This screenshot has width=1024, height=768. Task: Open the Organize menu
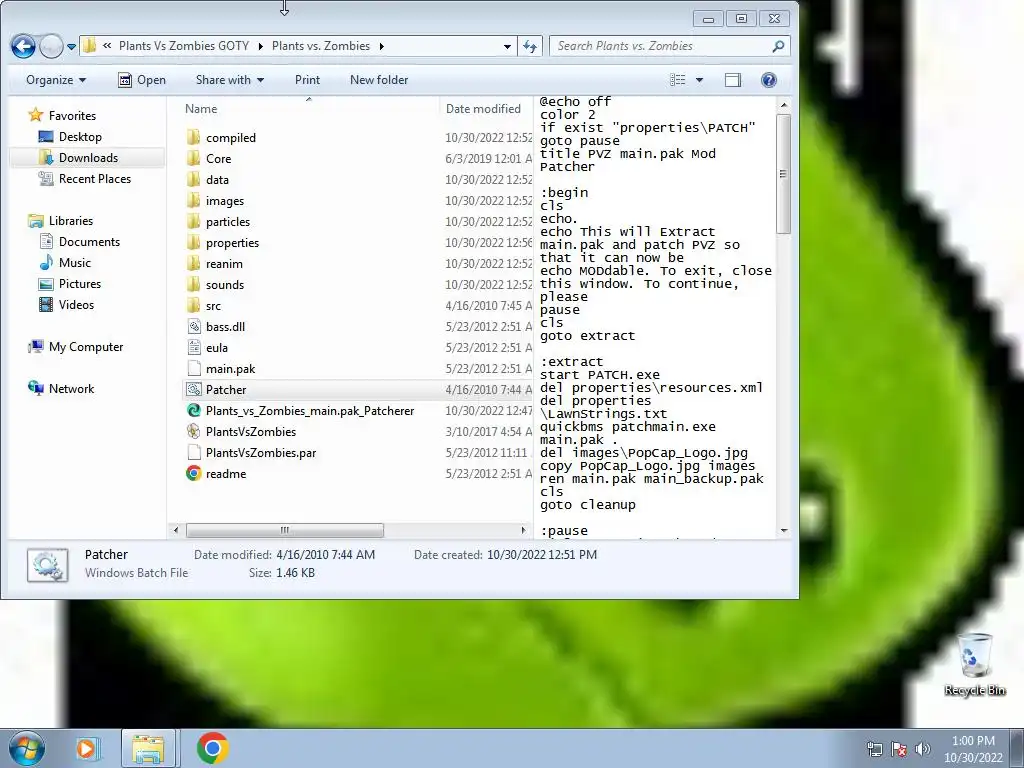click(x=56, y=80)
